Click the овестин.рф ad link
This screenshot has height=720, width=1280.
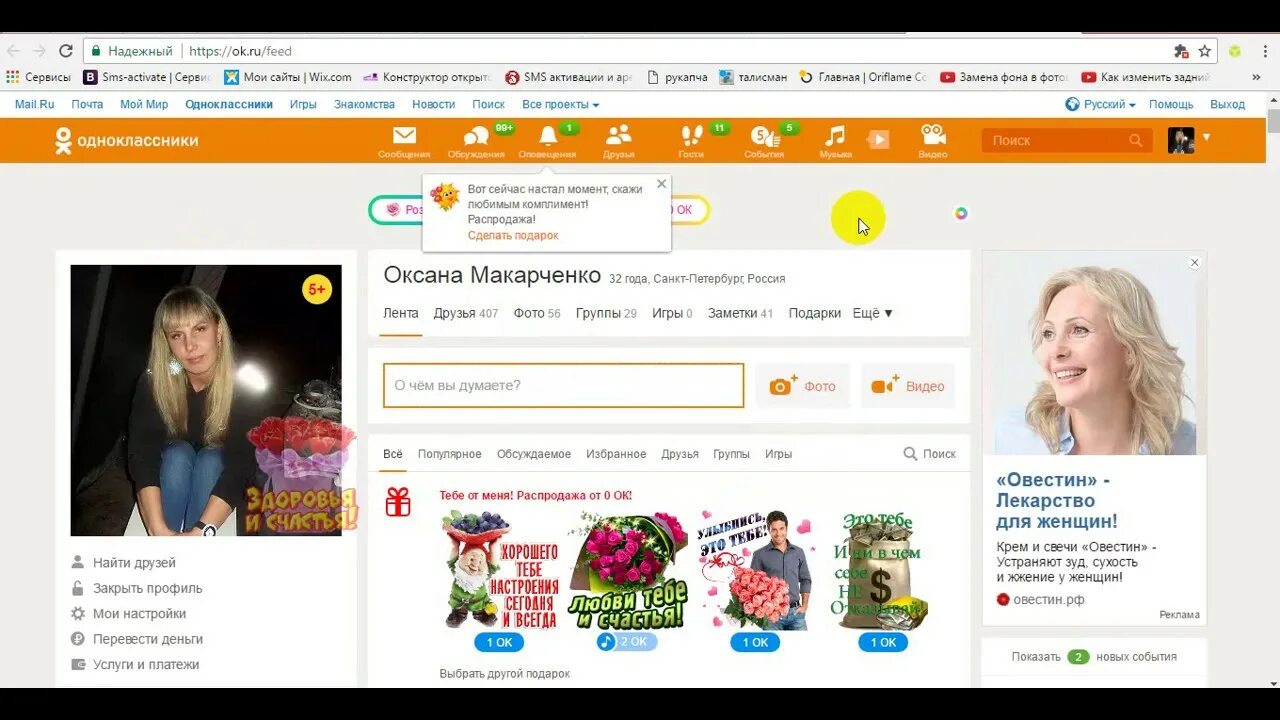pos(1048,600)
